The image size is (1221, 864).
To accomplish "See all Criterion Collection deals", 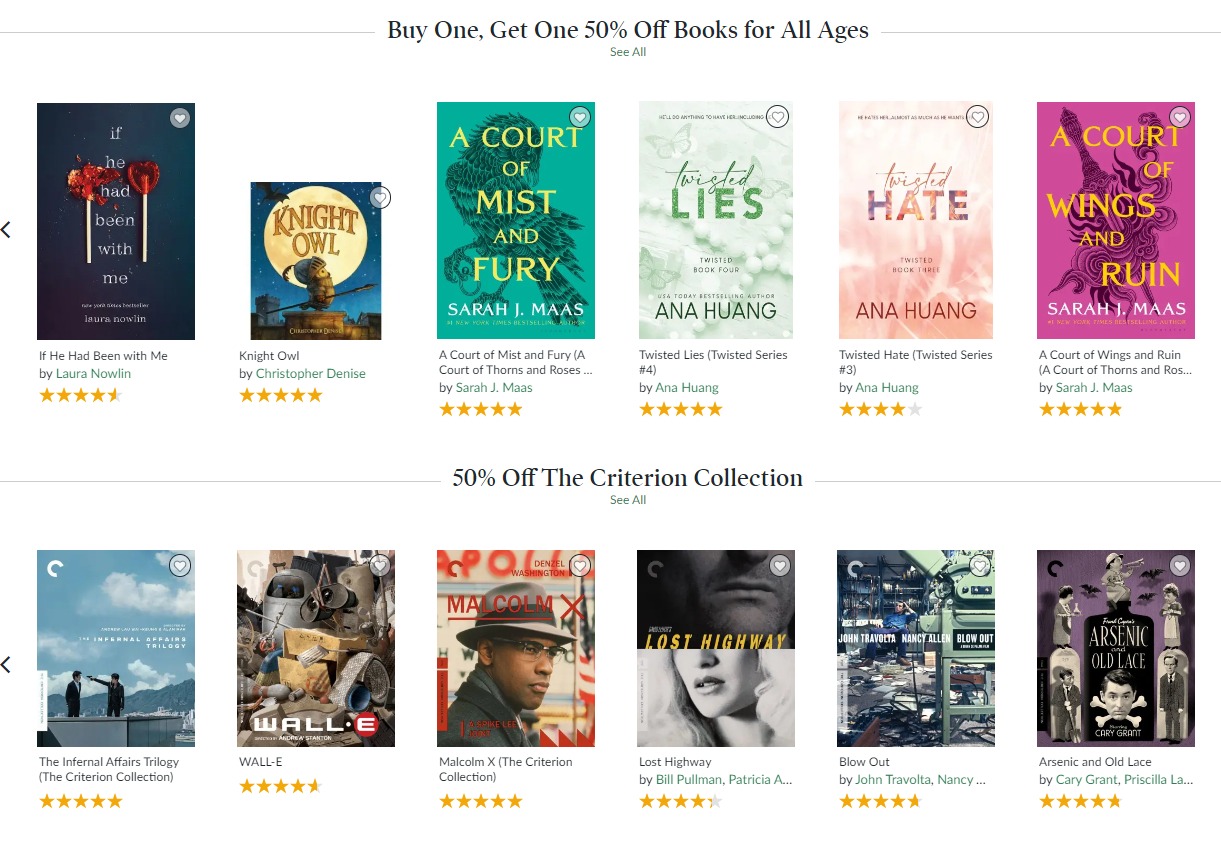I will 628,500.
